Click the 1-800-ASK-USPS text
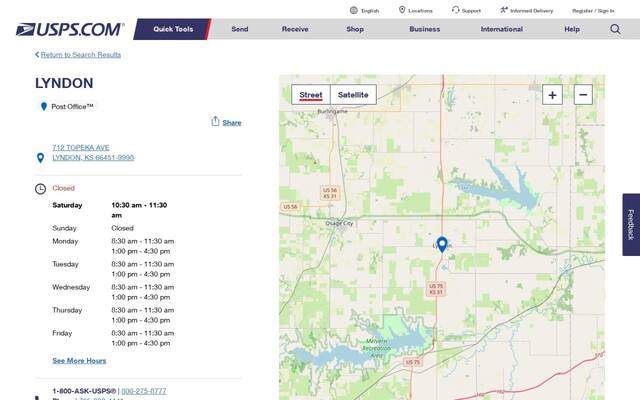Viewport: 640px width, 400px height. tap(84, 391)
